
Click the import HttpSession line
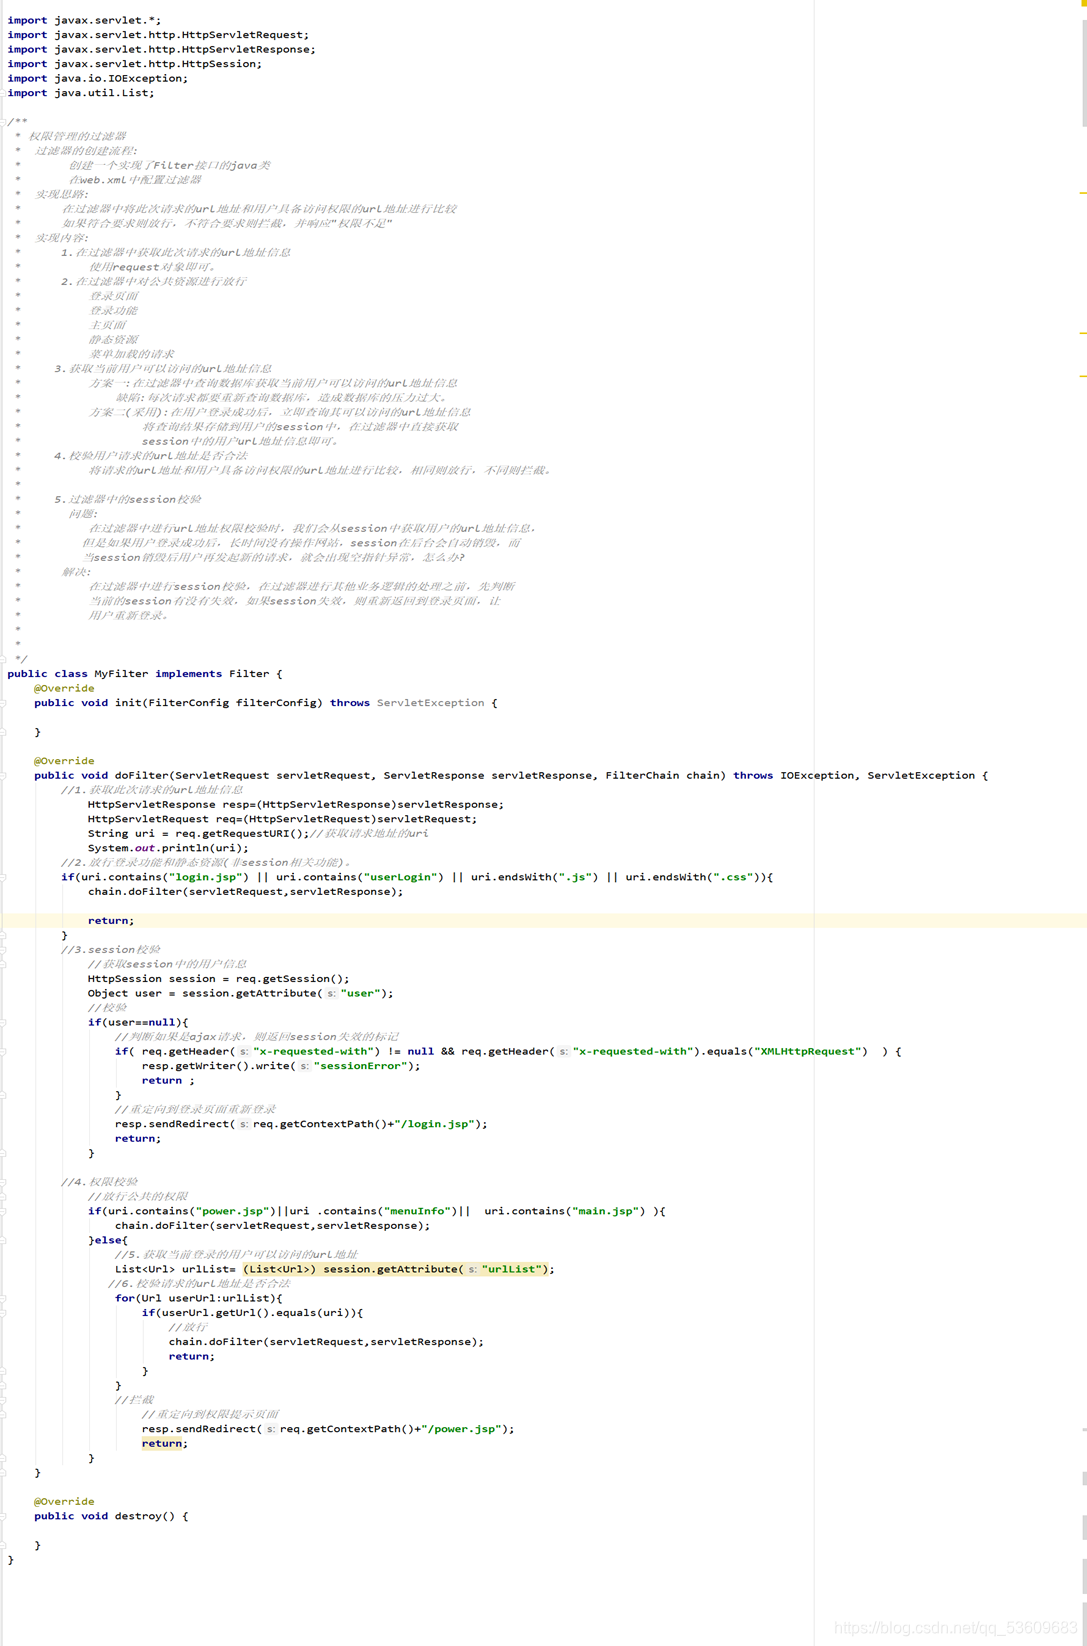point(134,64)
